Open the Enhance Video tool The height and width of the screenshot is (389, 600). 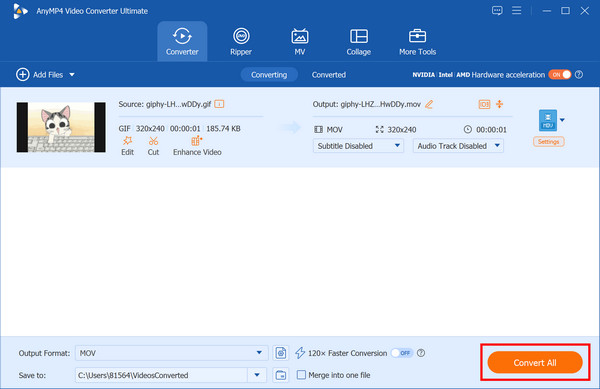pos(197,146)
